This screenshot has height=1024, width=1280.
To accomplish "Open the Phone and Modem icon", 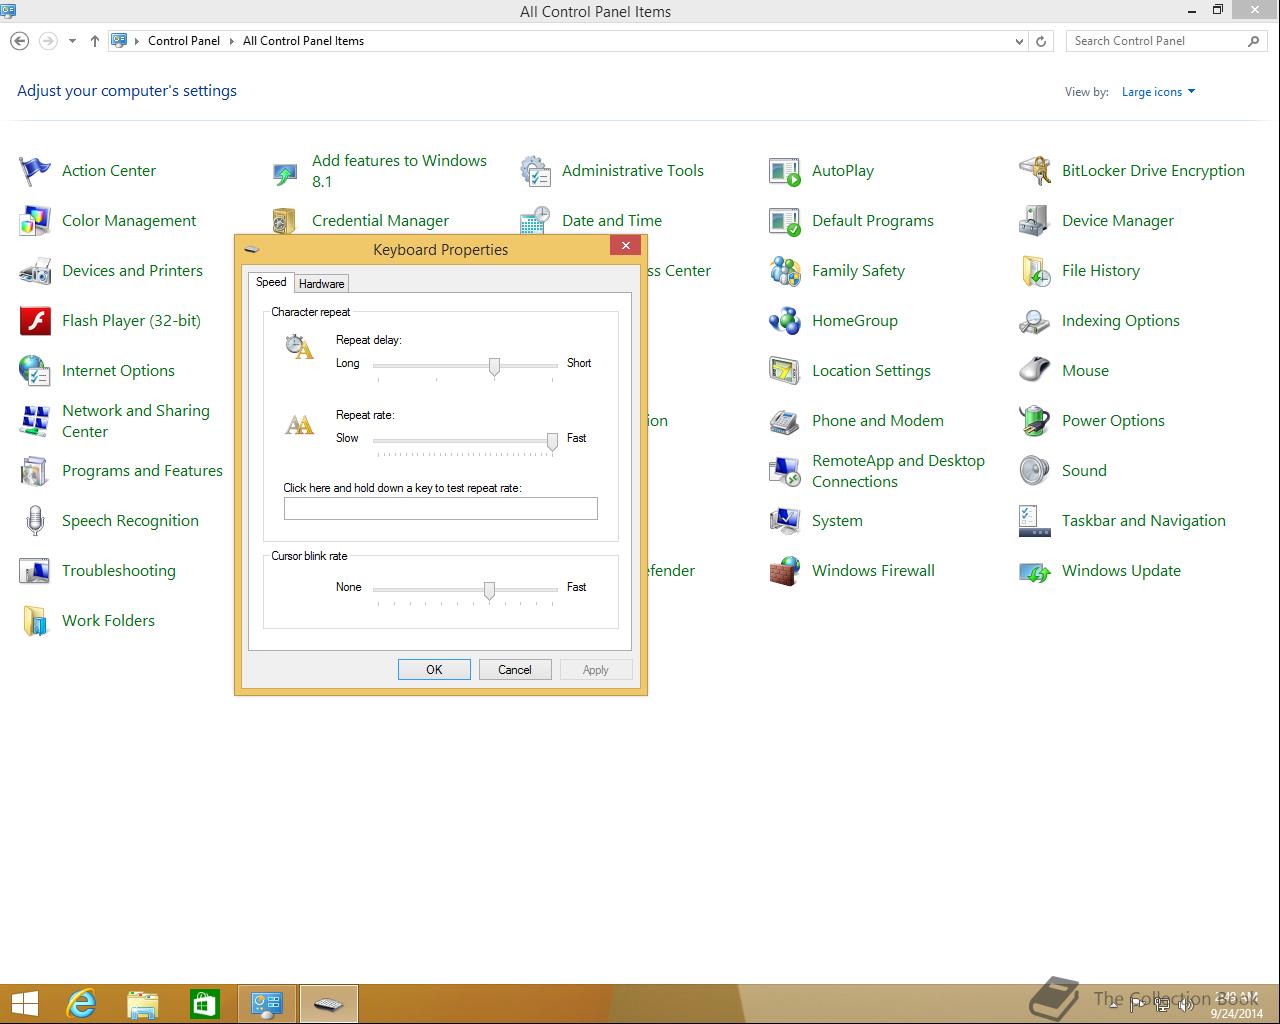I will (785, 421).
